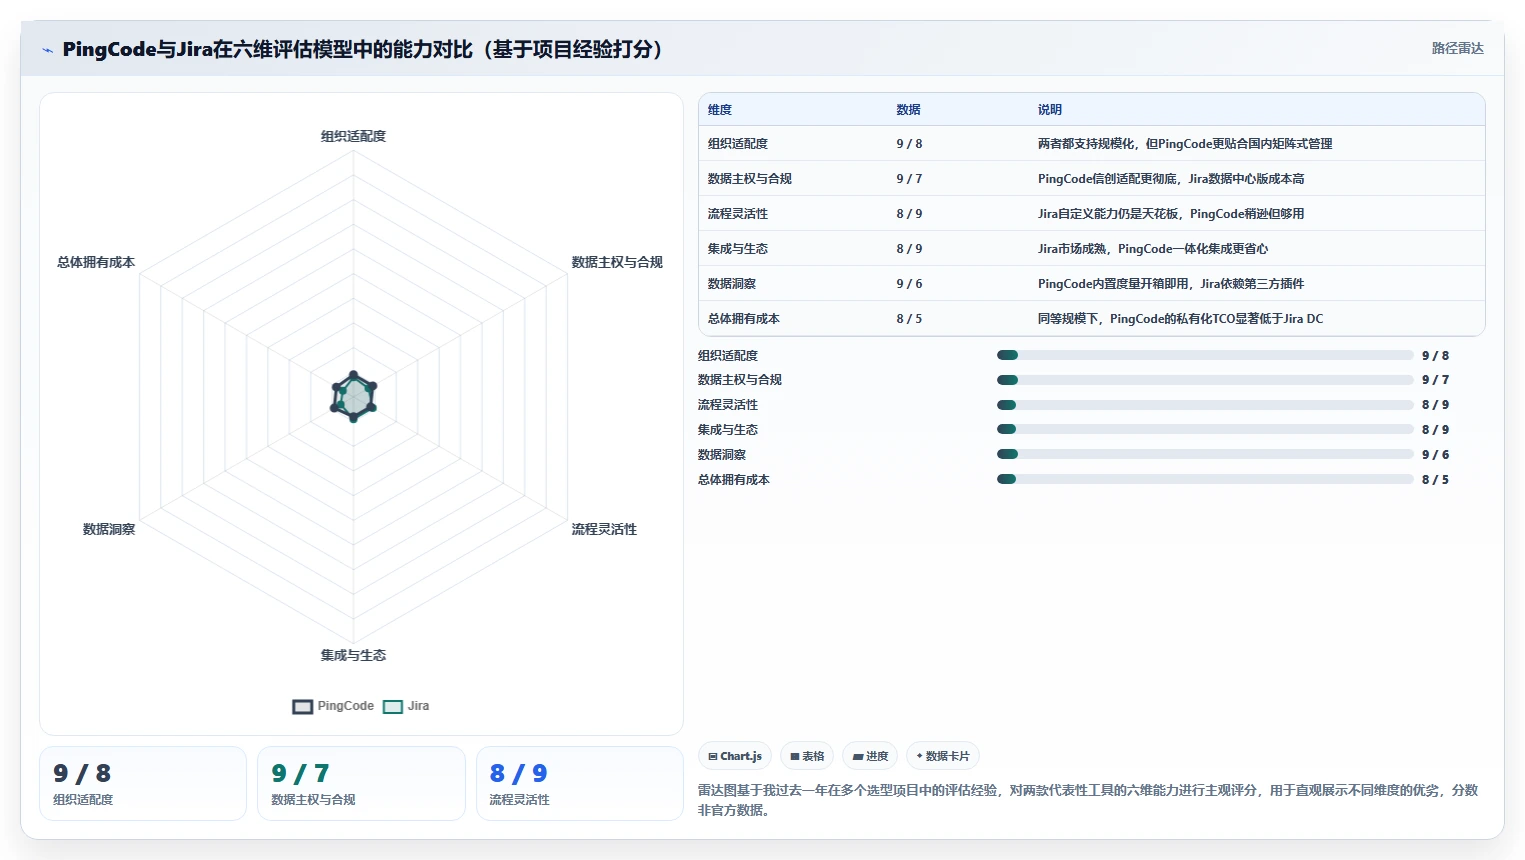
Task: Click description cell Jira自定义能力仍是天花板
Action: coord(1171,214)
